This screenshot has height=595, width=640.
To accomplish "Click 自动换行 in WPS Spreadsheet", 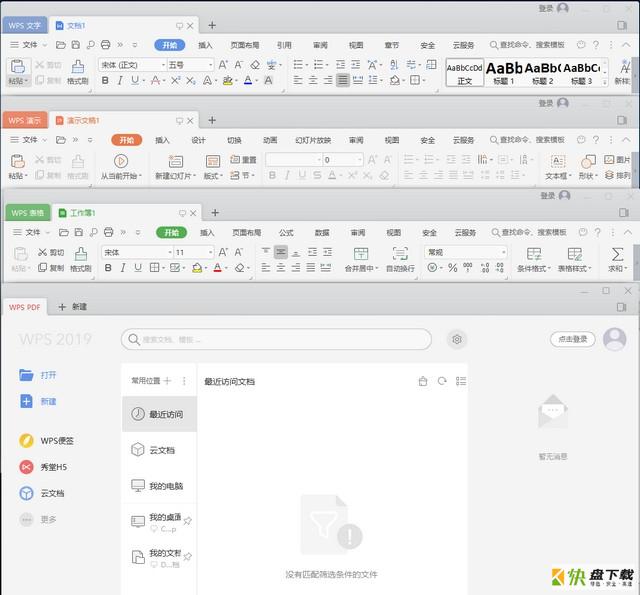I will (x=400, y=260).
